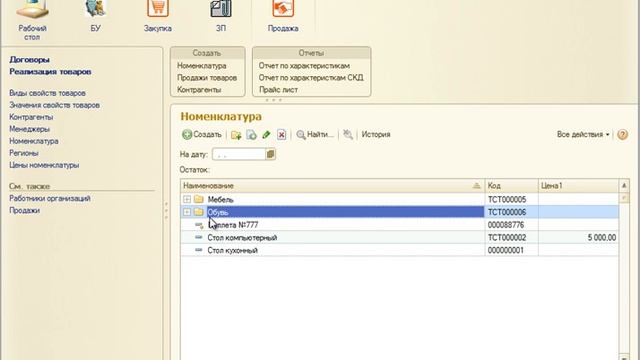Screen dimensions: 640x360
Task: Create Контрагенты from Создать panel
Action: (199, 90)
